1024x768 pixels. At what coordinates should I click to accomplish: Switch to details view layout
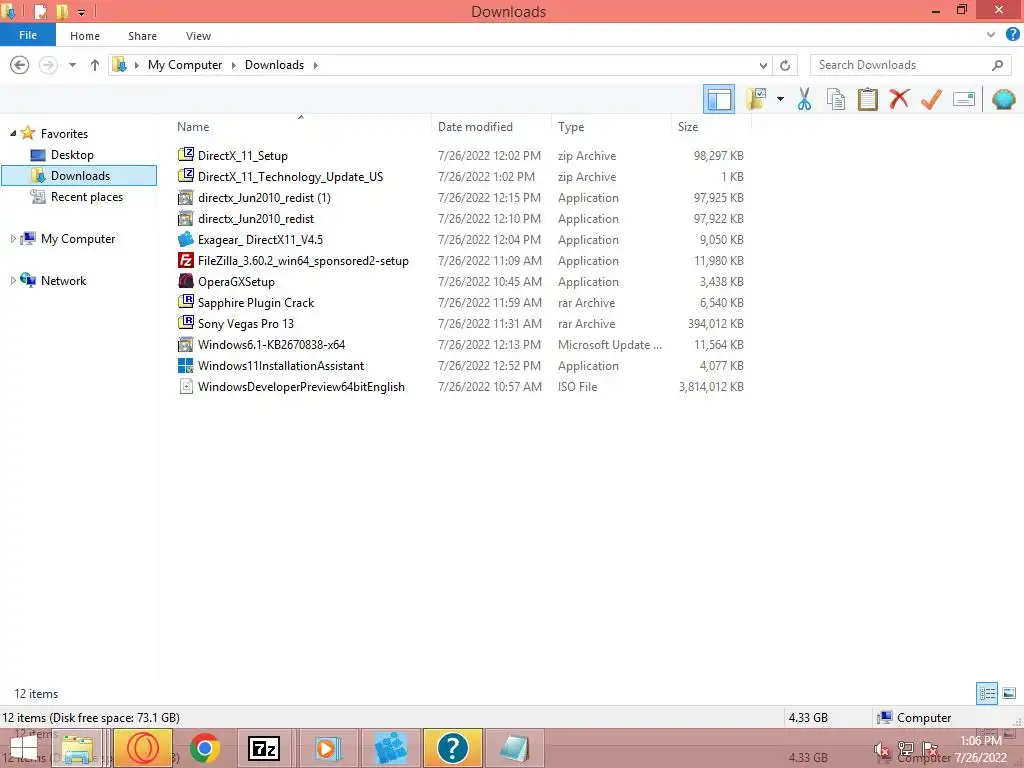pos(987,693)
